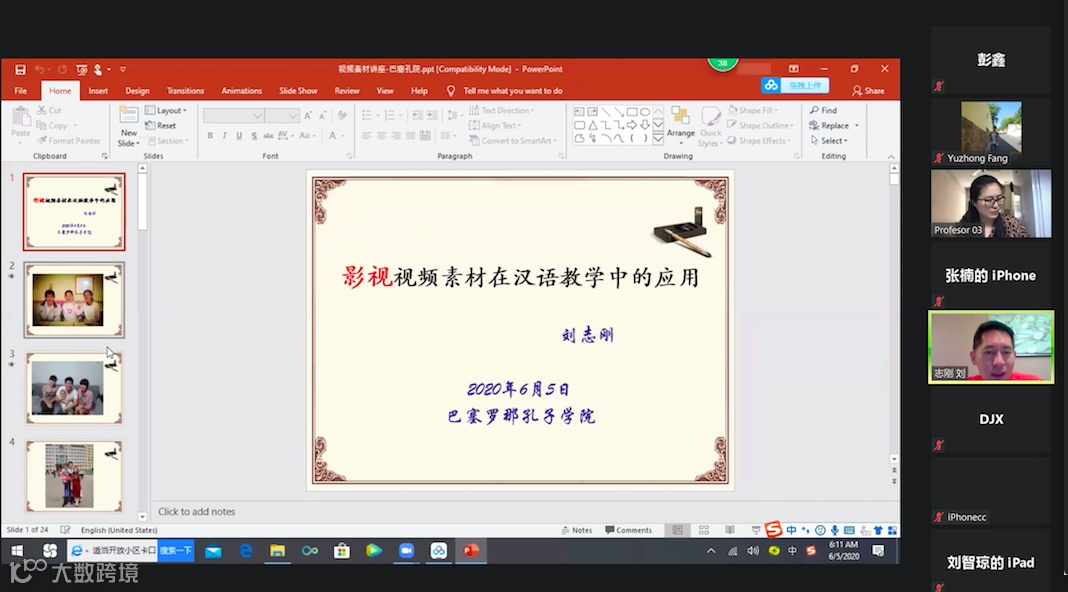This screenshot has width=1068, height=592.
Task: Open the Notes pane button
Action: click(x=576, y=530)
